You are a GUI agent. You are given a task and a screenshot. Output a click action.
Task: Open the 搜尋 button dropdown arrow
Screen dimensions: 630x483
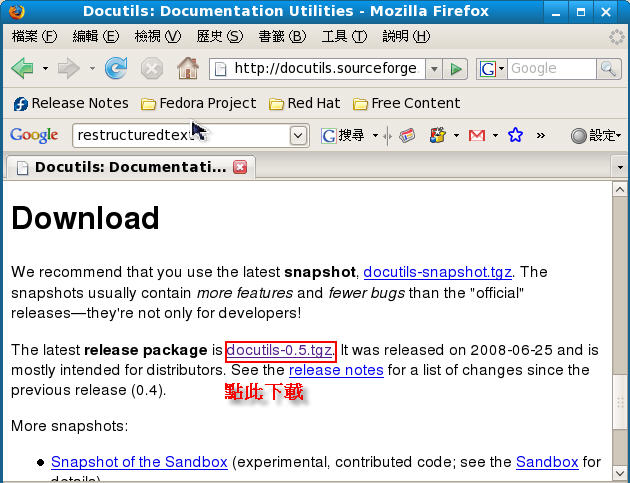(x=375, y=135)
